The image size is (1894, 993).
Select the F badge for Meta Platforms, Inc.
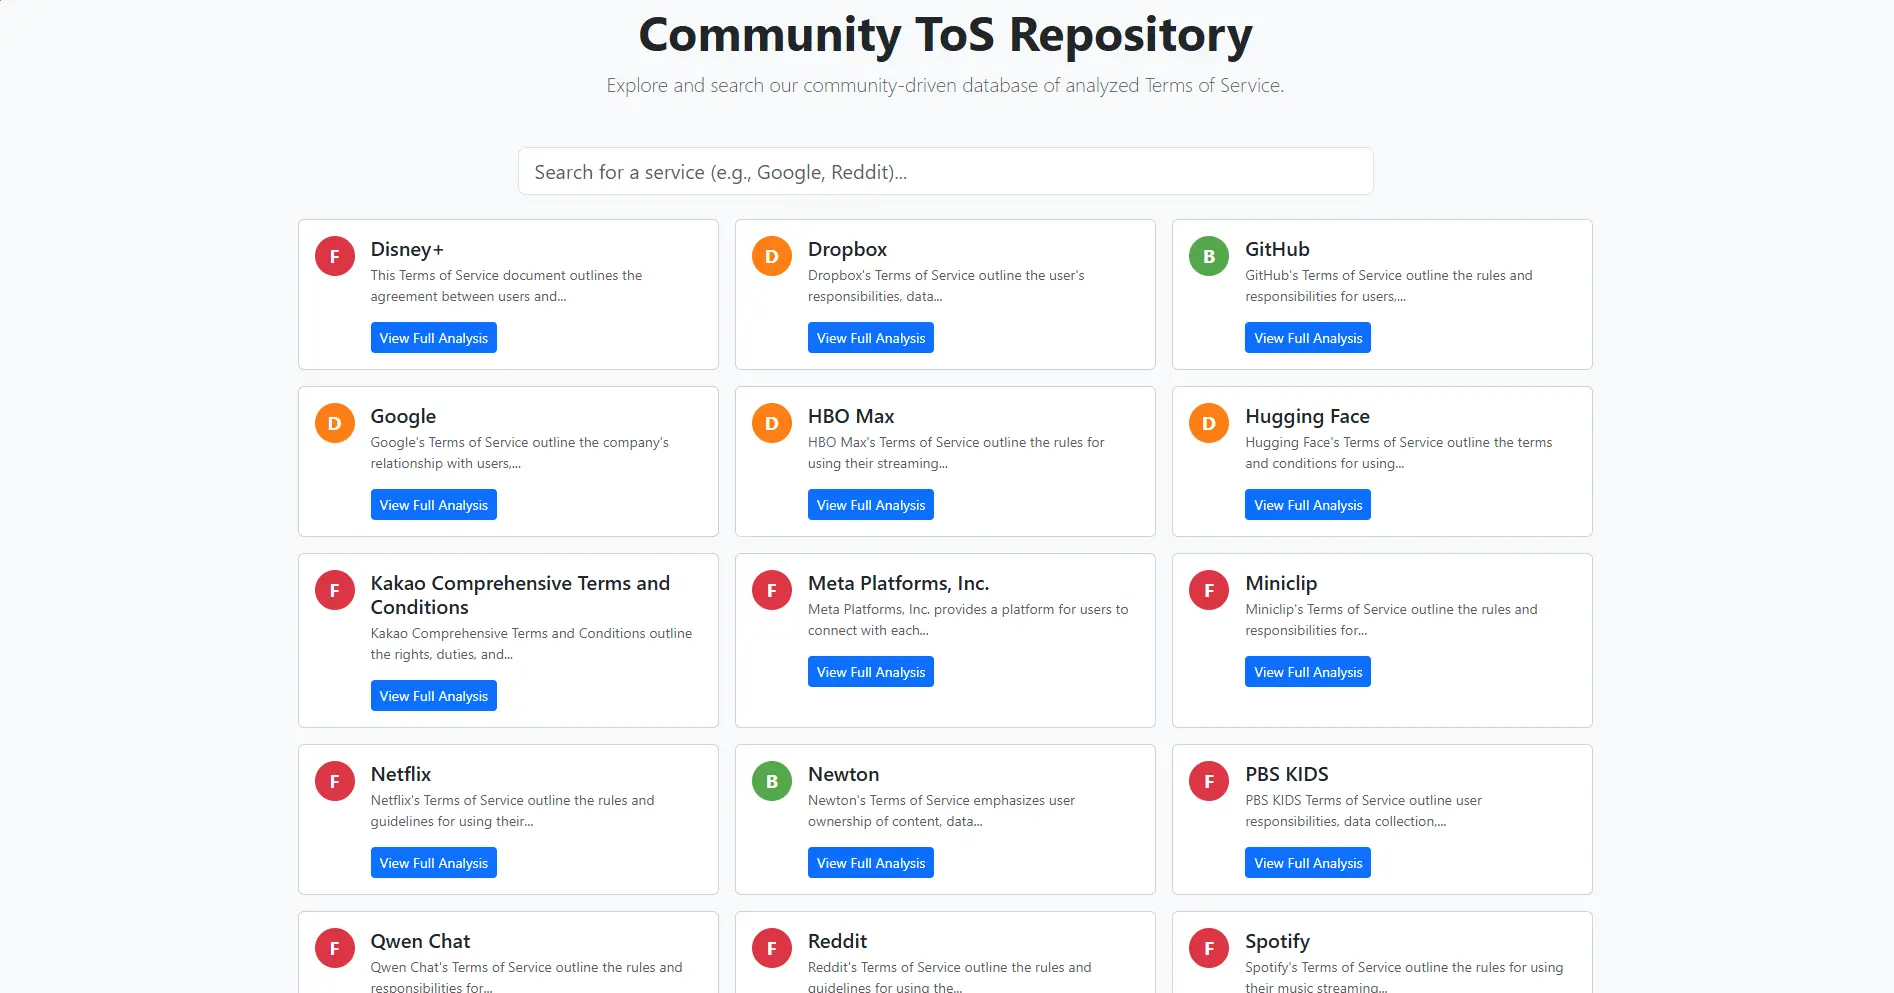point(772,590)
